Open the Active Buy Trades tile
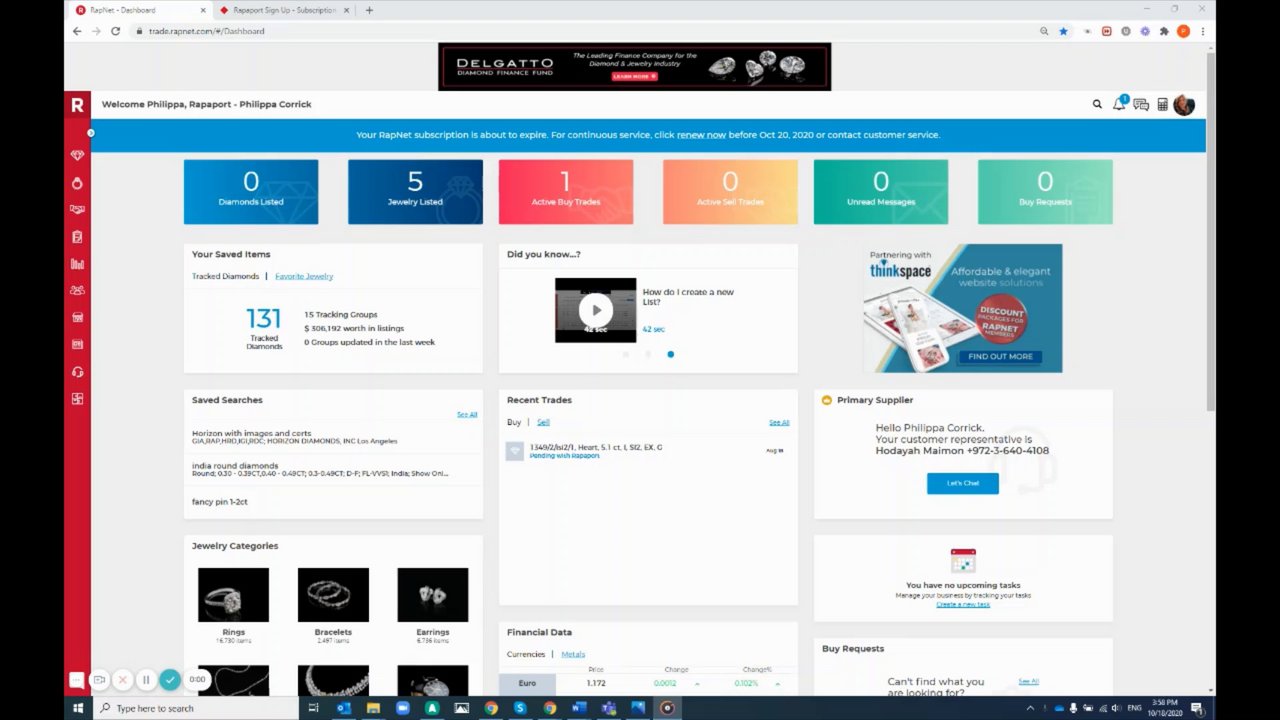The image size is (1280, 720). point(566,192)
